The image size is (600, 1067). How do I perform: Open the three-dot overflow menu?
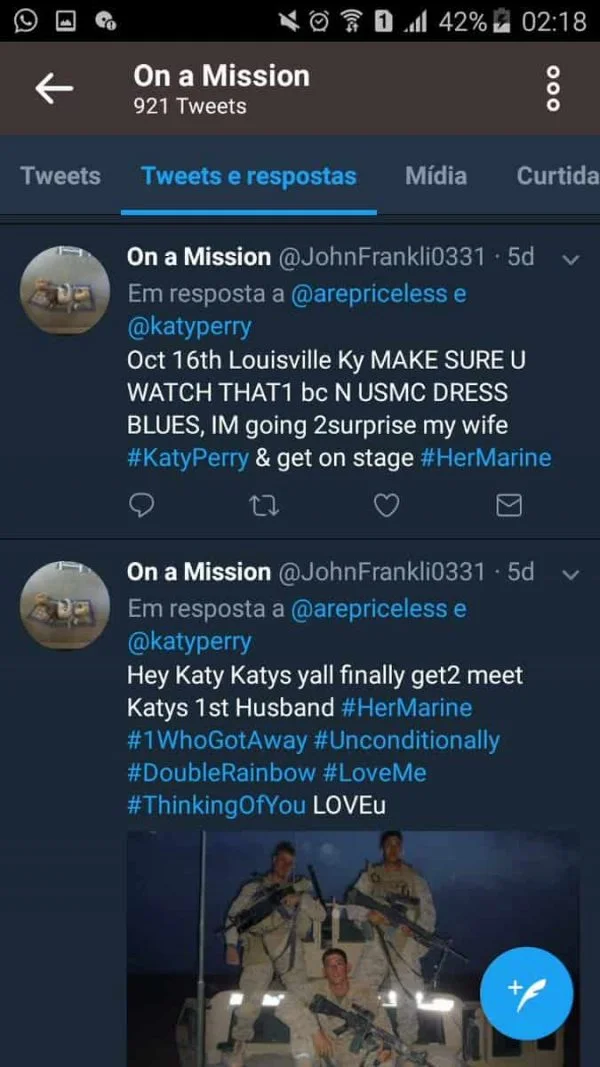tap(553, 89)
